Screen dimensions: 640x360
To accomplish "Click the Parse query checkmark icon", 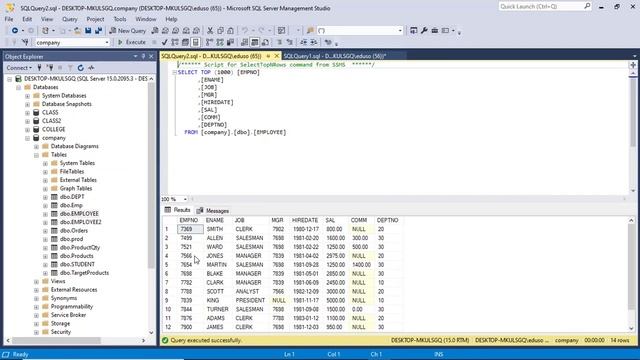I will 164,42.
